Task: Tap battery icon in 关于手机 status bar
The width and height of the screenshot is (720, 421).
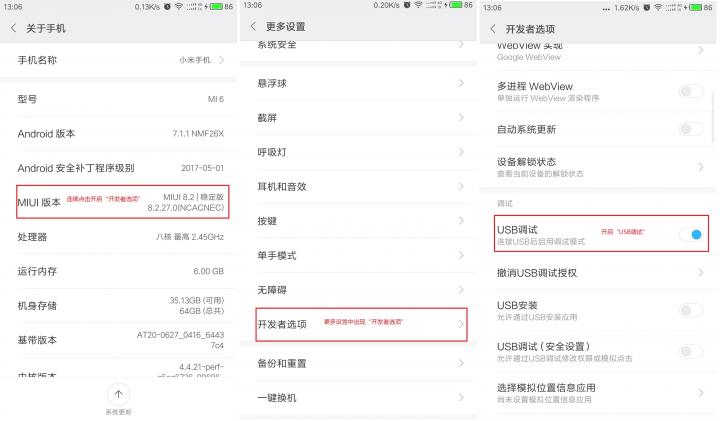Action: coord(216,6)
